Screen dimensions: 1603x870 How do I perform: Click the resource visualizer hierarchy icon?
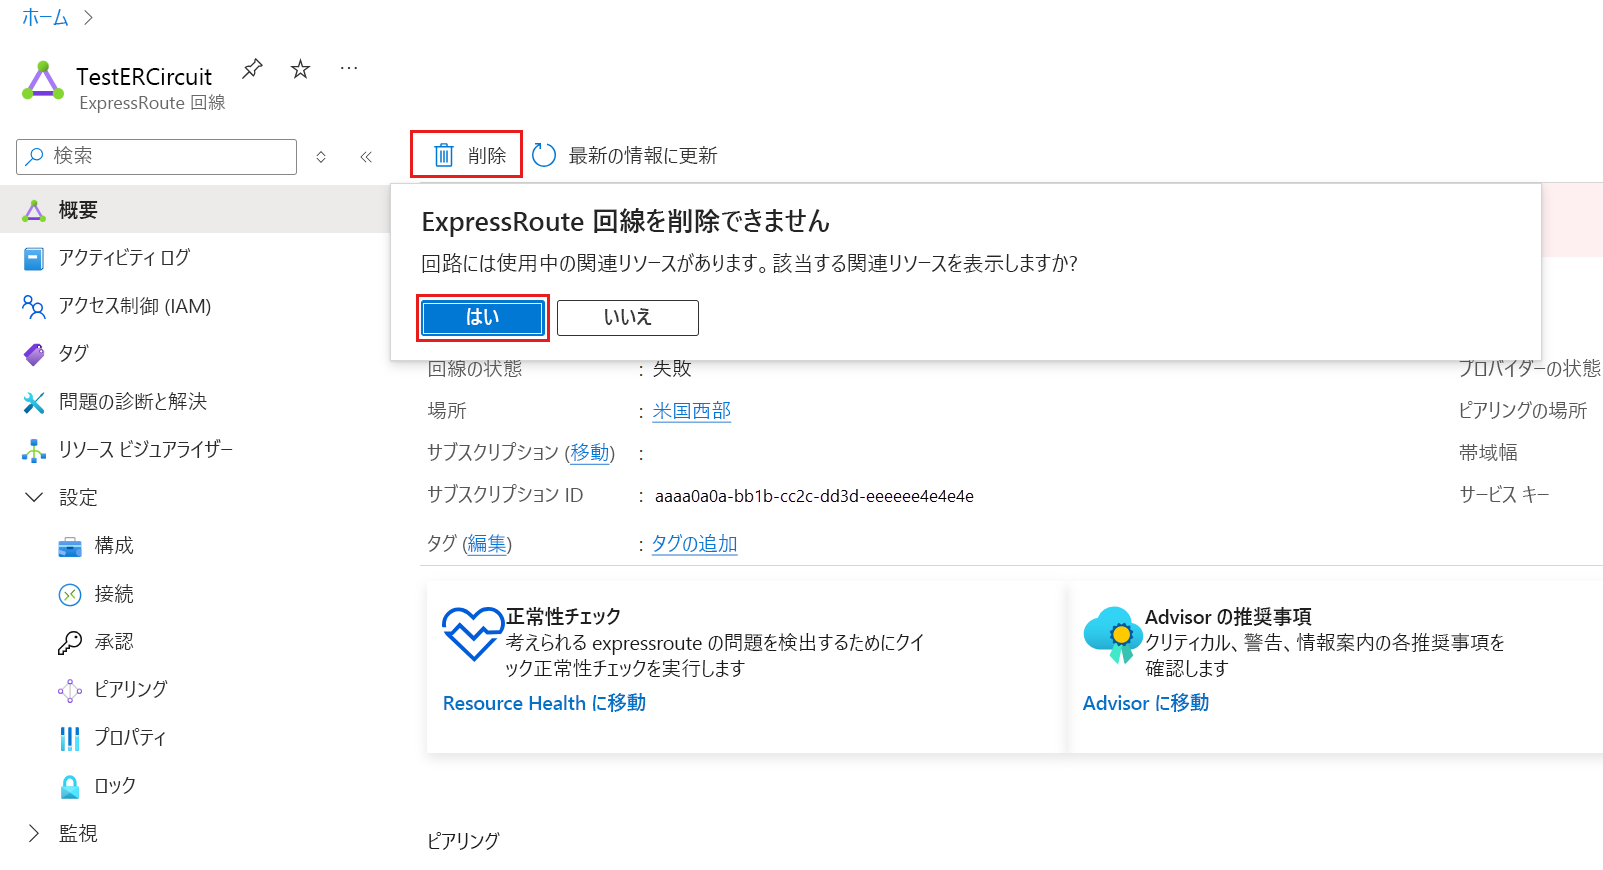tap(34, 450)
